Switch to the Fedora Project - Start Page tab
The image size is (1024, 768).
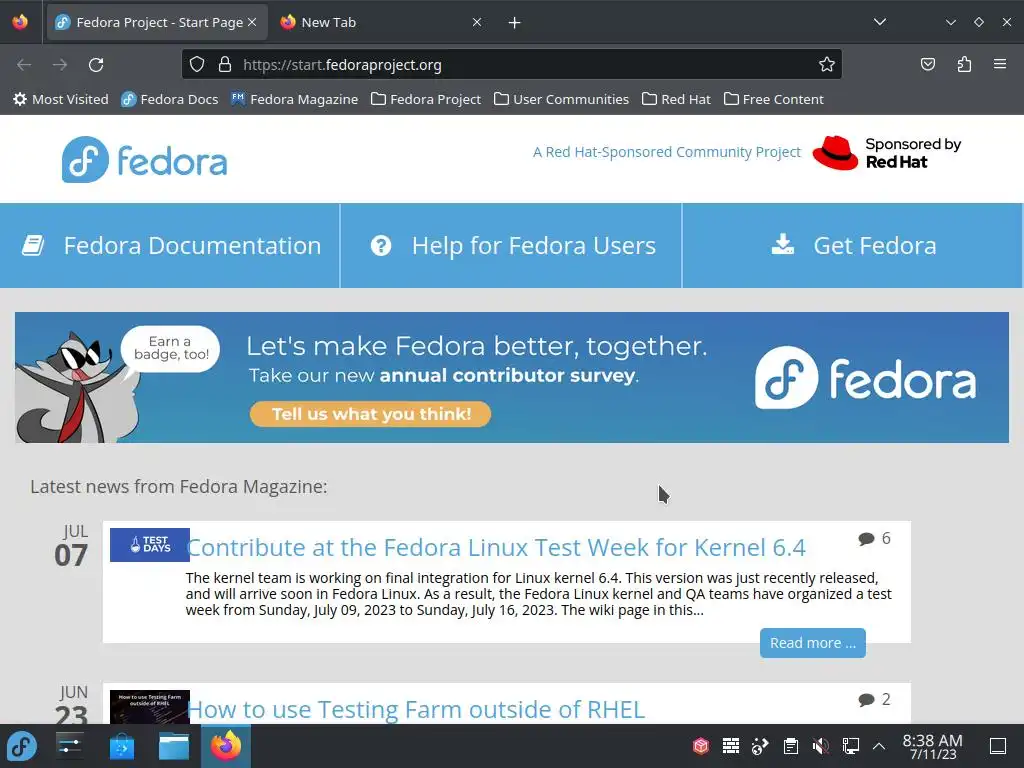click(x=157, y=22)
